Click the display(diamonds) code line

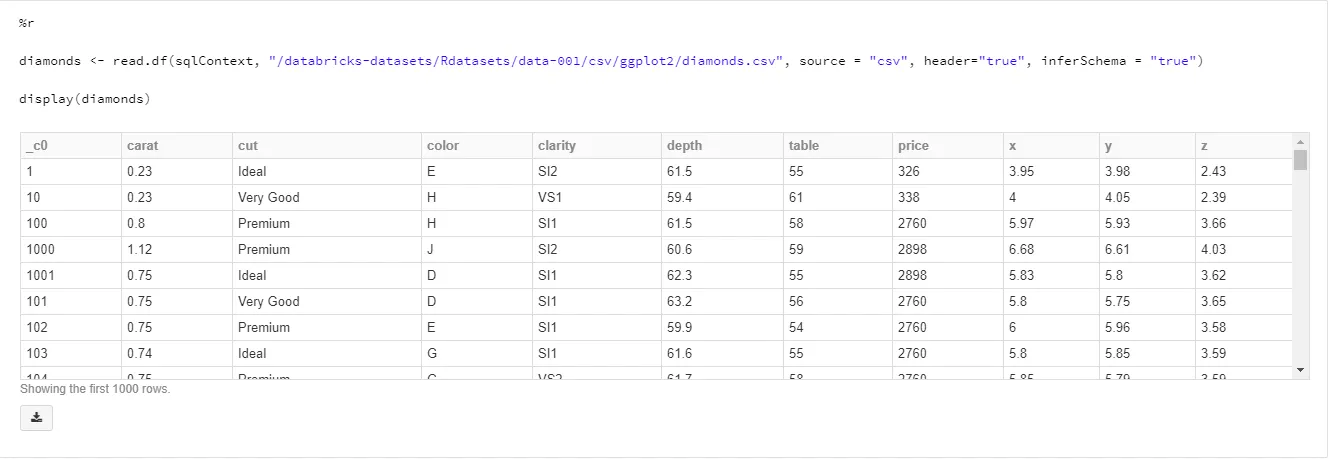tap(84, 99)
